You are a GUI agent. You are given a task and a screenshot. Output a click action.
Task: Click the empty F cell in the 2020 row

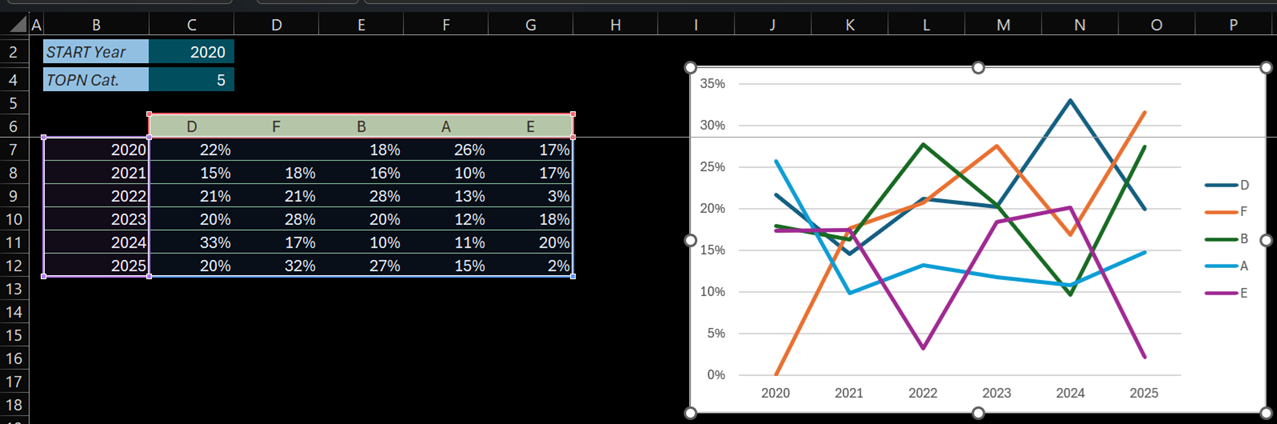coord(276,149)
